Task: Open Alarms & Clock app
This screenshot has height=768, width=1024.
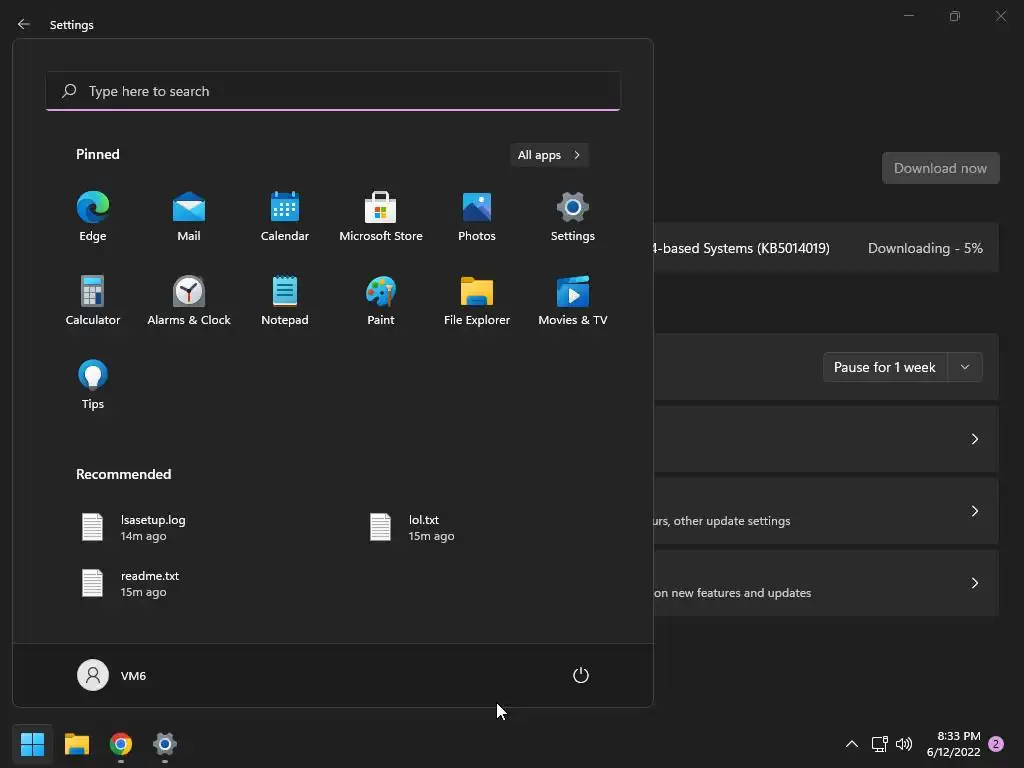Action: coord(189,300)
